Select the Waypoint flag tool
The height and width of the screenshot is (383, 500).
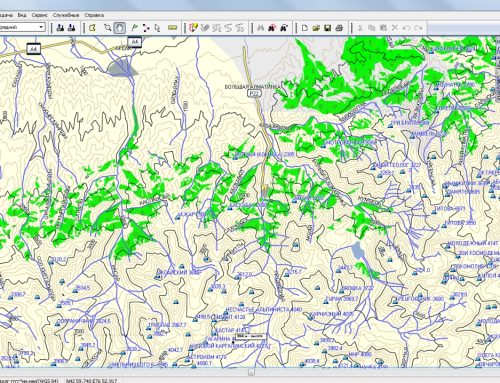pos(134,28)
